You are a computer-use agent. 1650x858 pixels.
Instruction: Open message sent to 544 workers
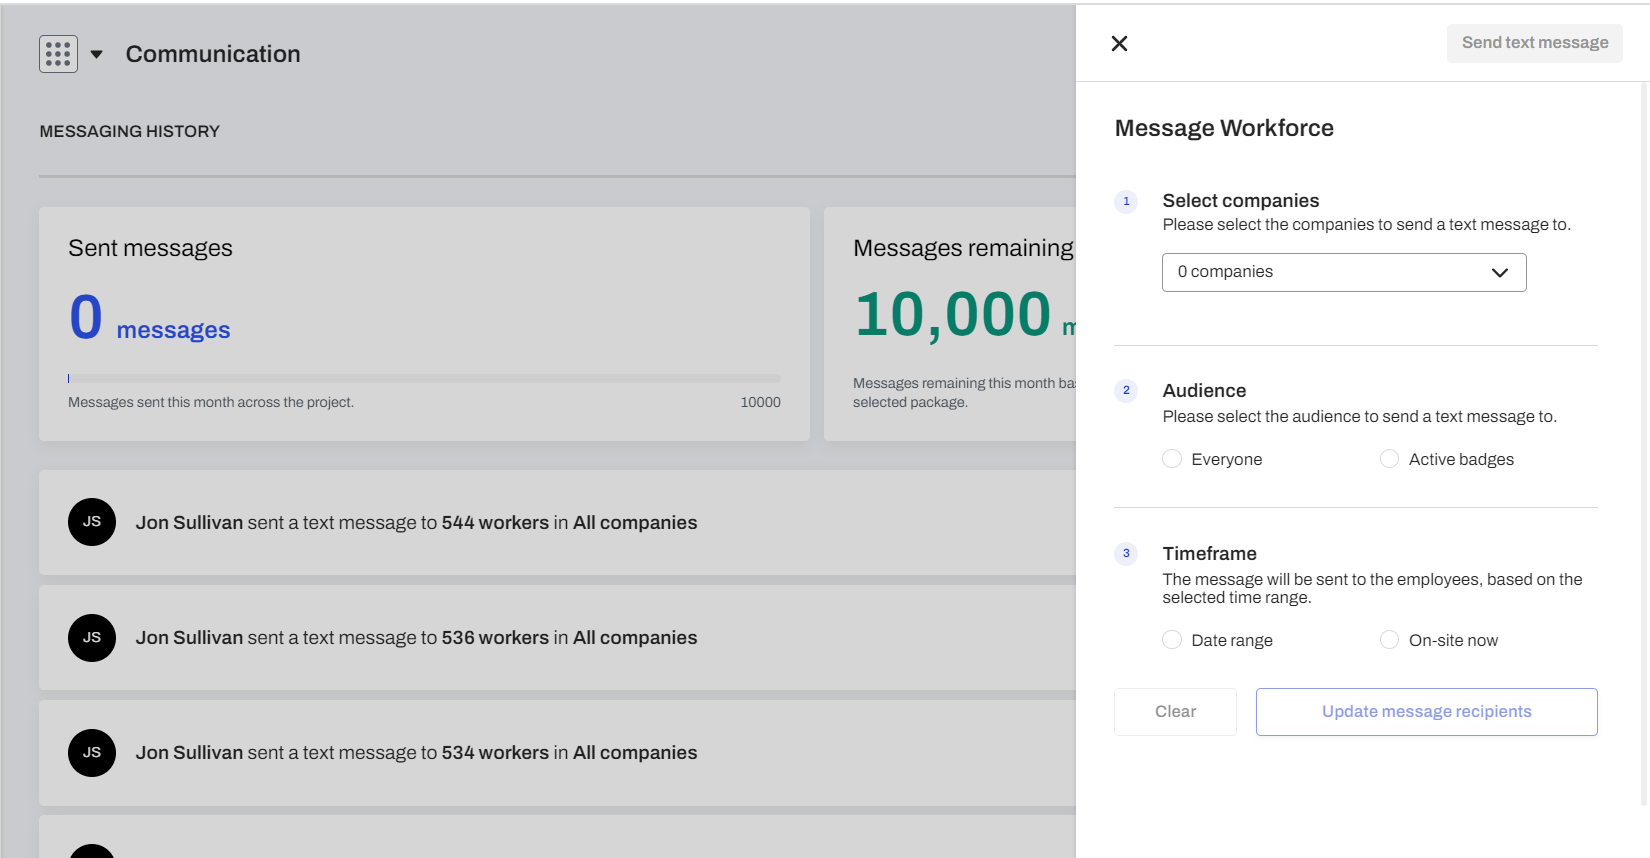tap(557, 522)
